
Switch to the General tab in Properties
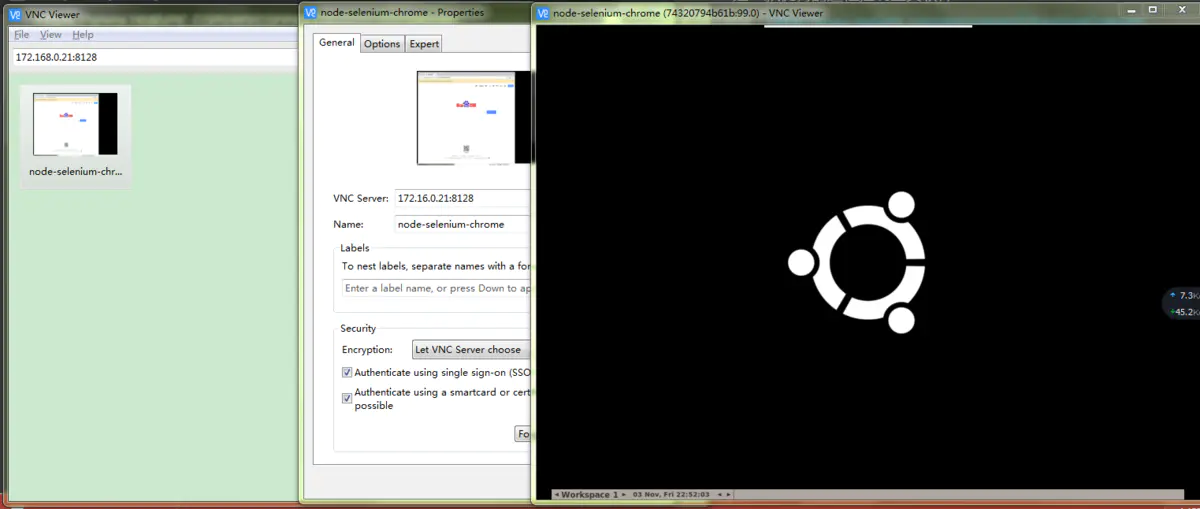click(337, 42)
